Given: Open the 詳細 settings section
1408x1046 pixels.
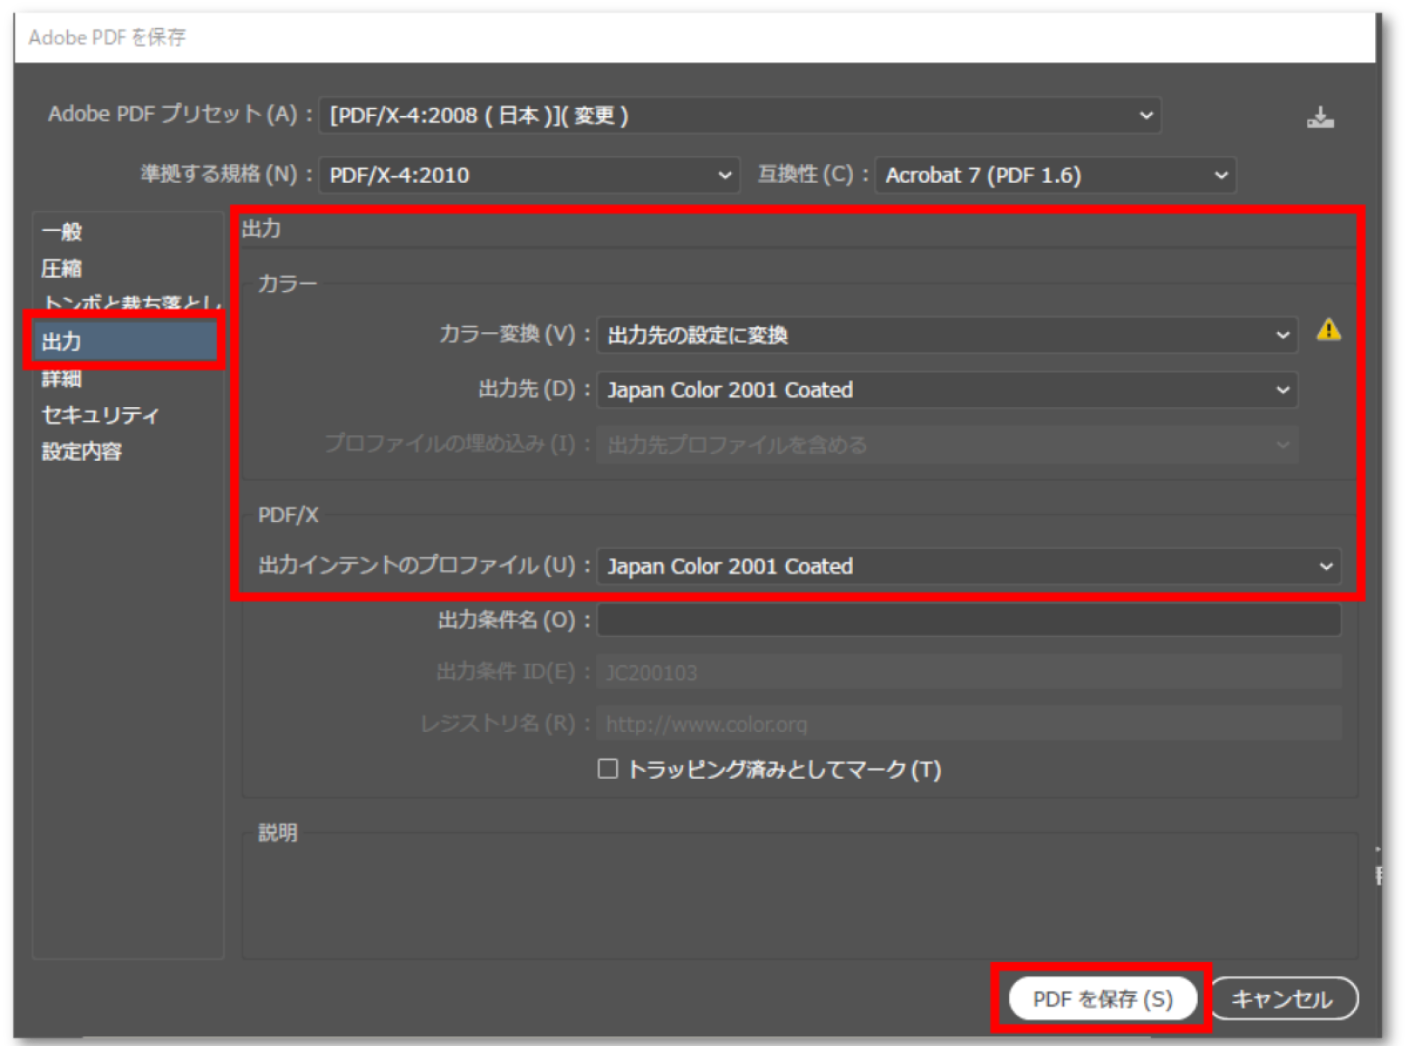Looking at the screenshot, I should (62, 379).
